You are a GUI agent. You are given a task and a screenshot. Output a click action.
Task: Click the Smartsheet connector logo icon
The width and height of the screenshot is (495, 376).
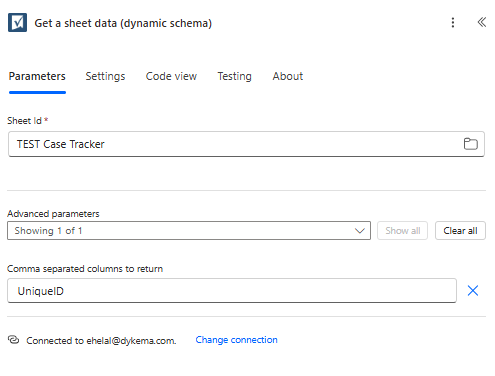point(17,23)
